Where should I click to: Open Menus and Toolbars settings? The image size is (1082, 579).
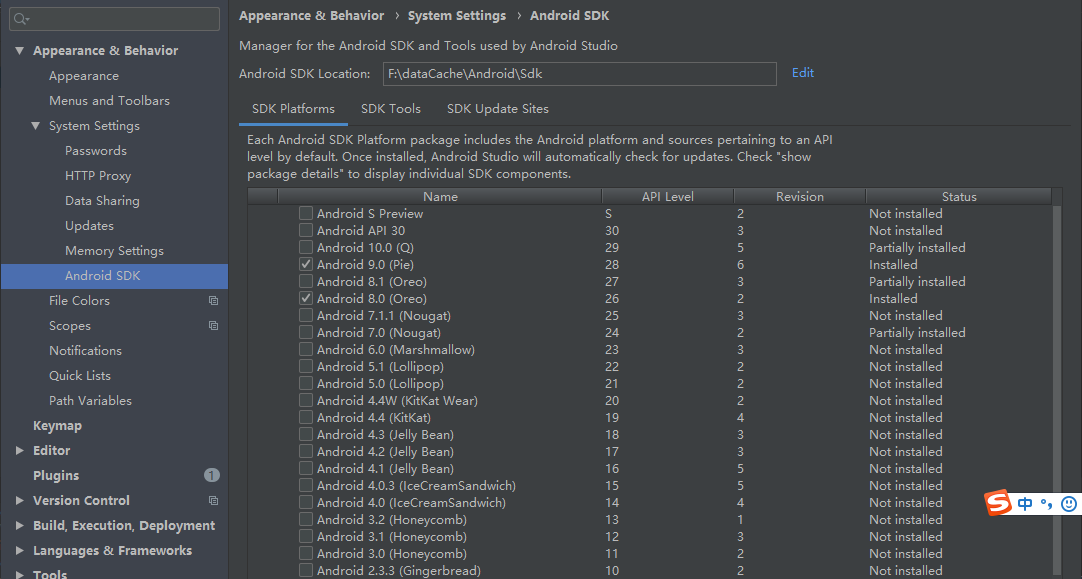(x=109, y=101)
